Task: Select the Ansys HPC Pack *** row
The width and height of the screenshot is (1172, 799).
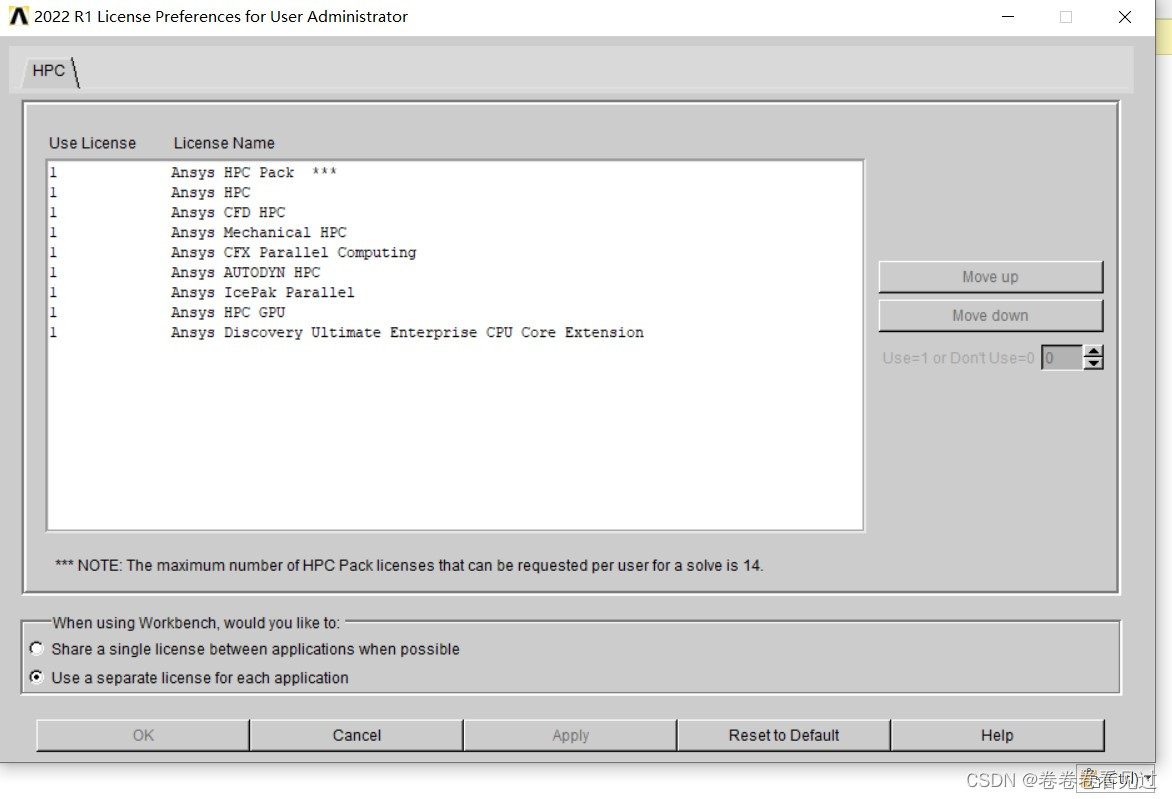Action: (455, 173)
